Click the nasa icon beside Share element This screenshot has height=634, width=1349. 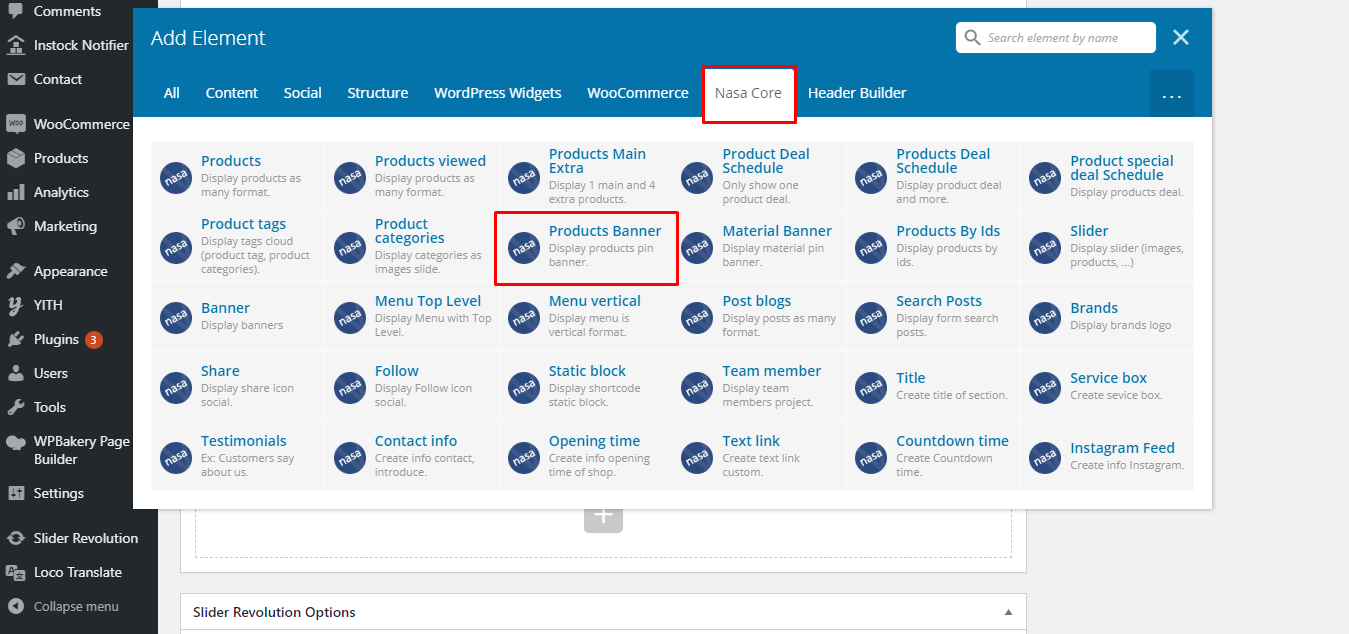point(176,388)
